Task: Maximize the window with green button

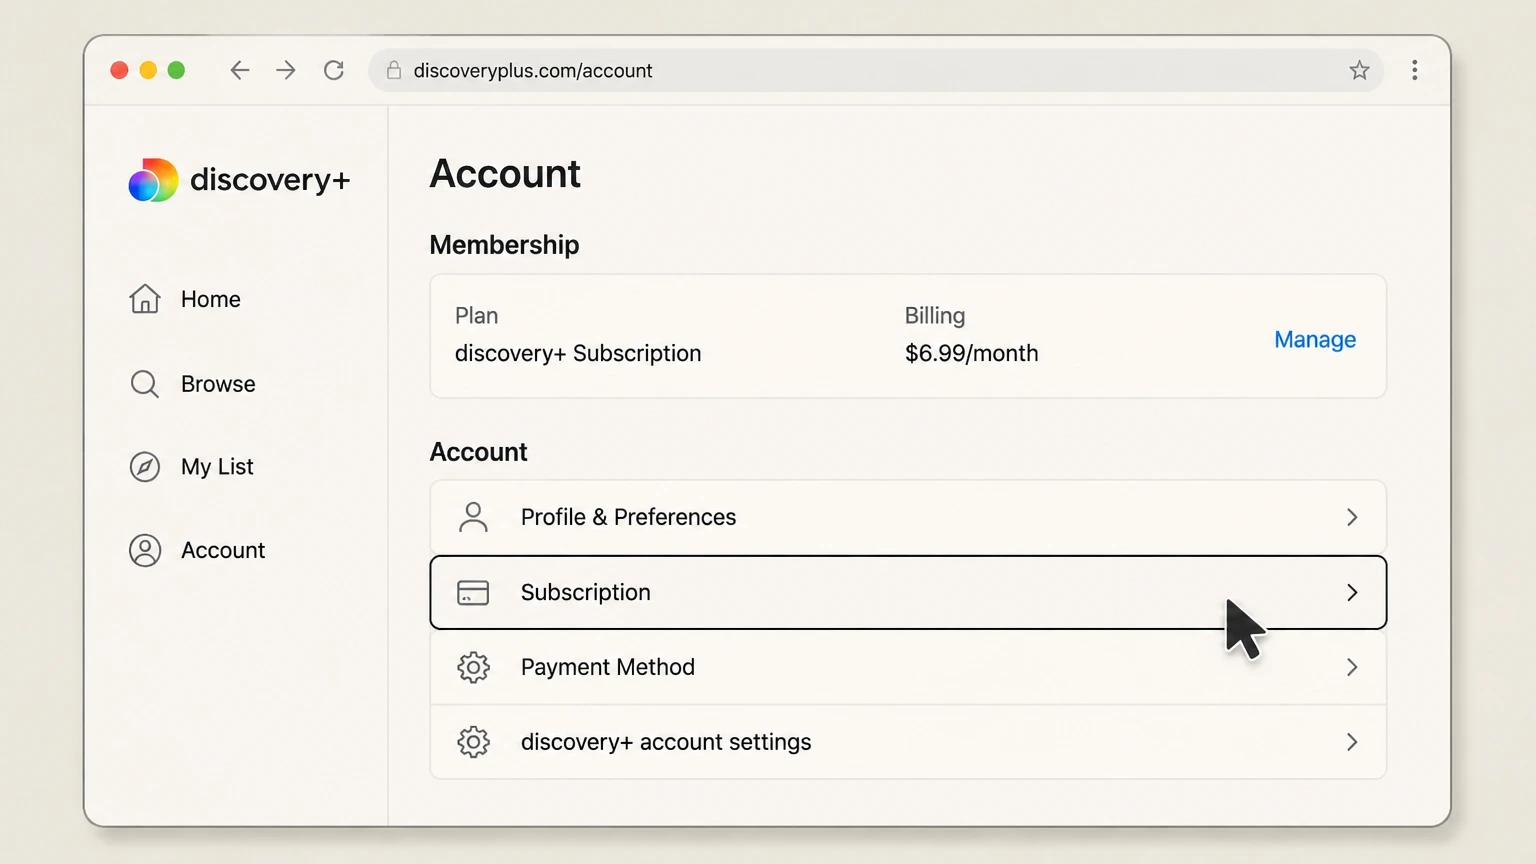Action: (176, 70)
